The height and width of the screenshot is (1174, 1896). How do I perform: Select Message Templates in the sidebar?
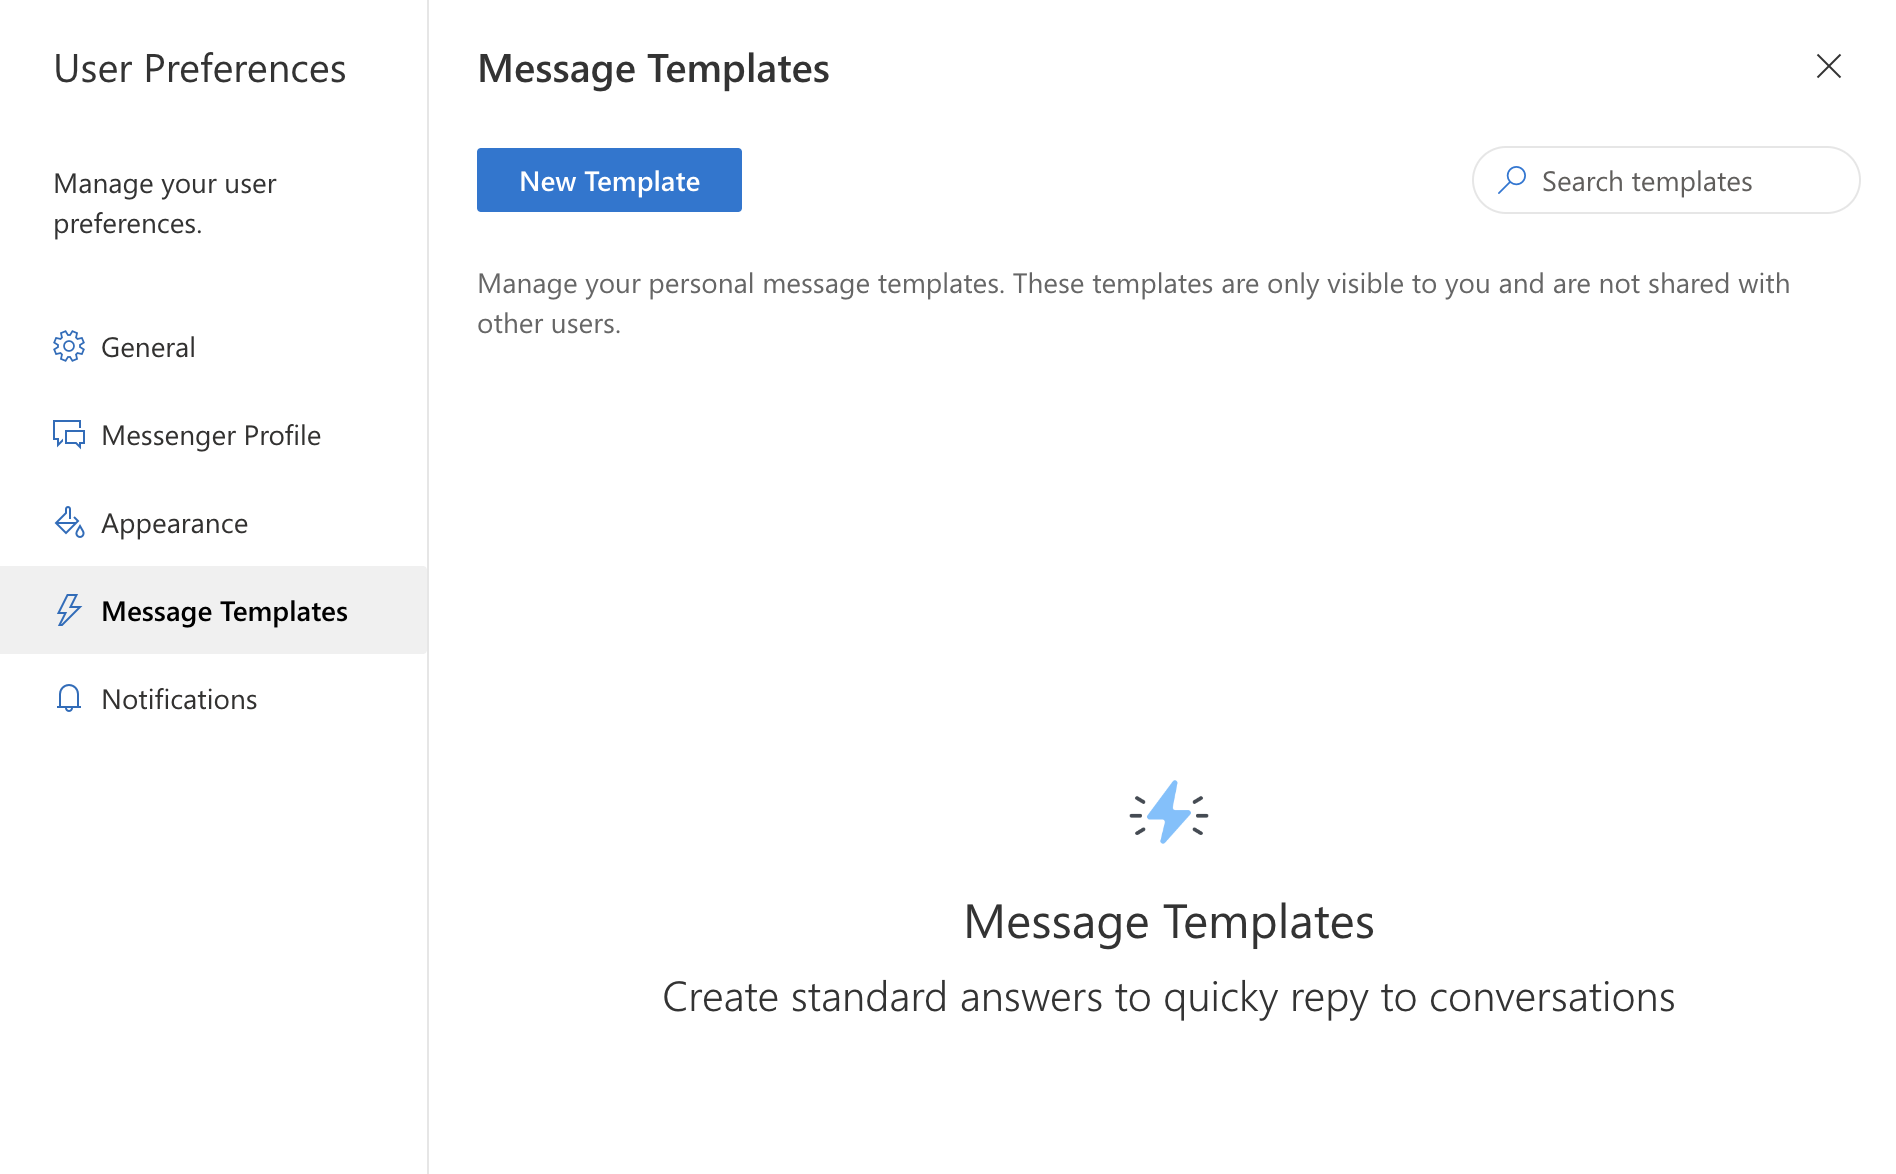click(x=224, y=610)
